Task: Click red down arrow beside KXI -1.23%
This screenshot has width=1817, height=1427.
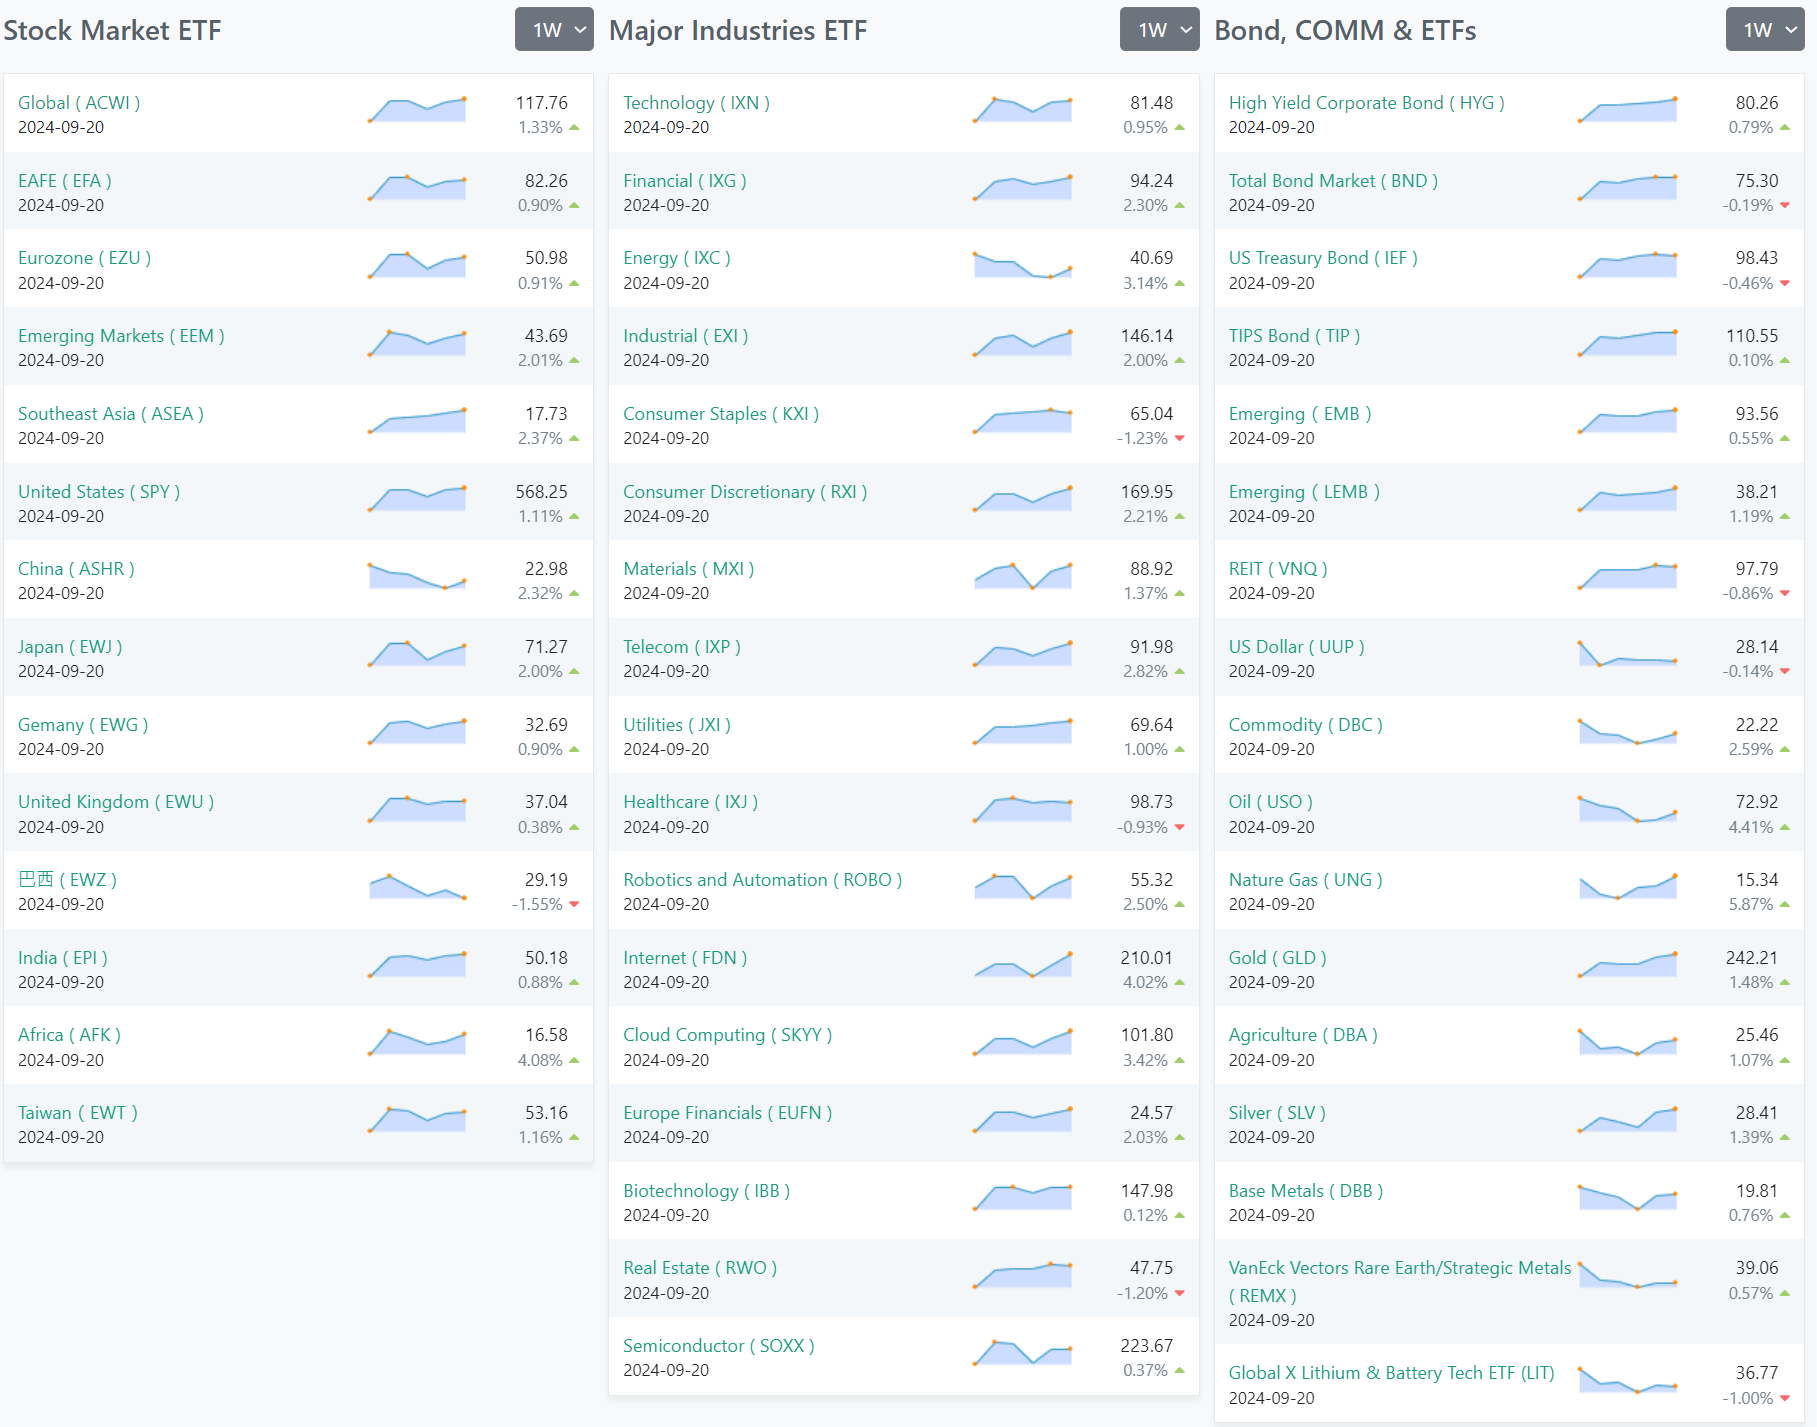Action: (1179, 438)
